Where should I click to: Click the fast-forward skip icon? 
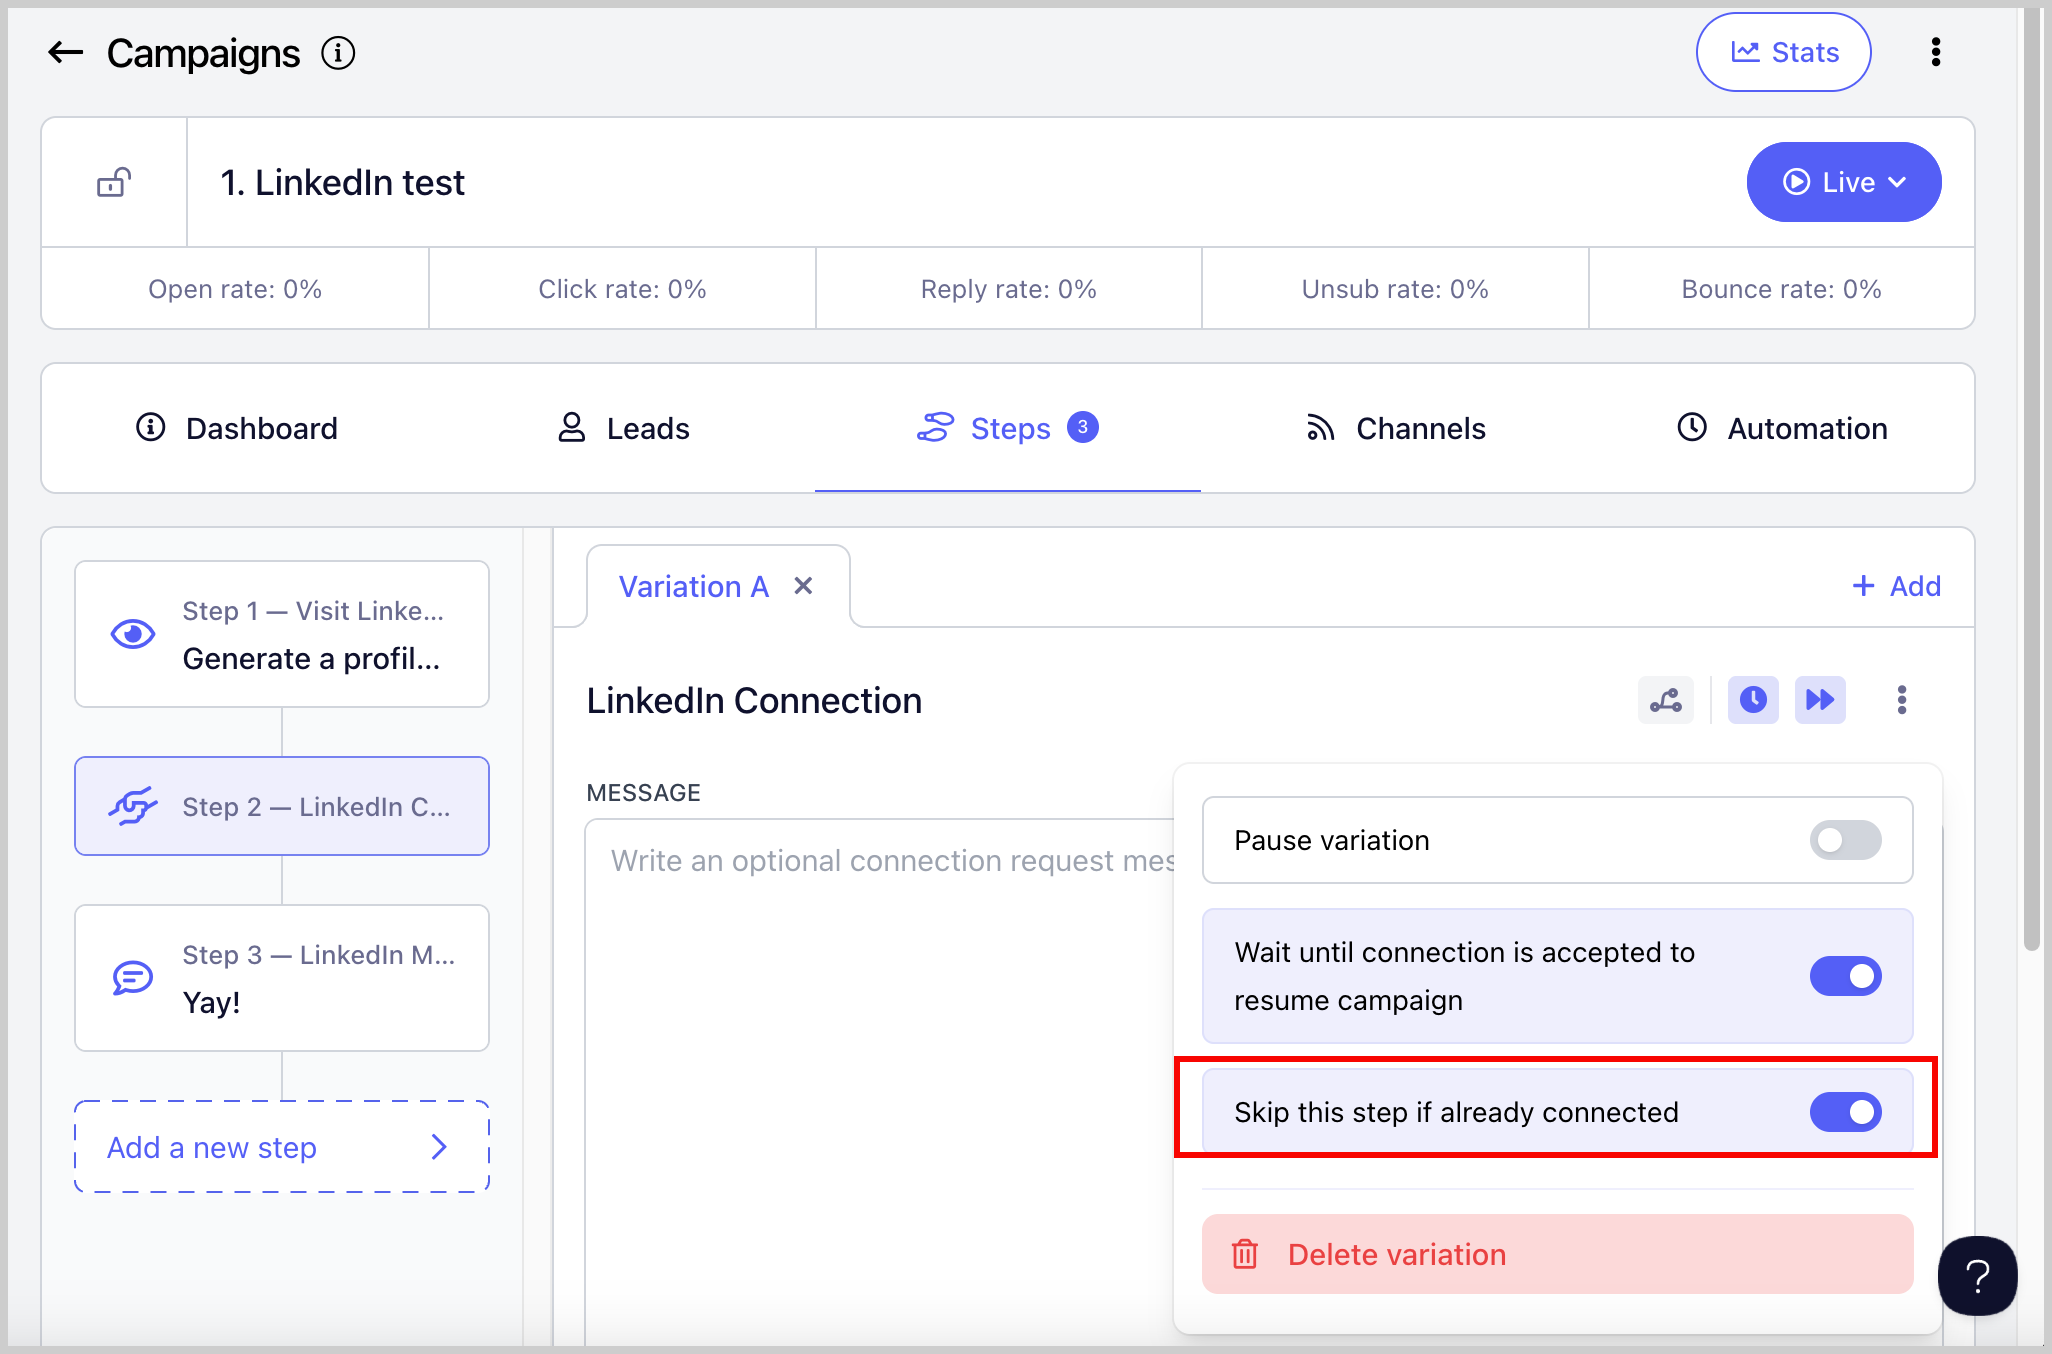point(1820,700)
